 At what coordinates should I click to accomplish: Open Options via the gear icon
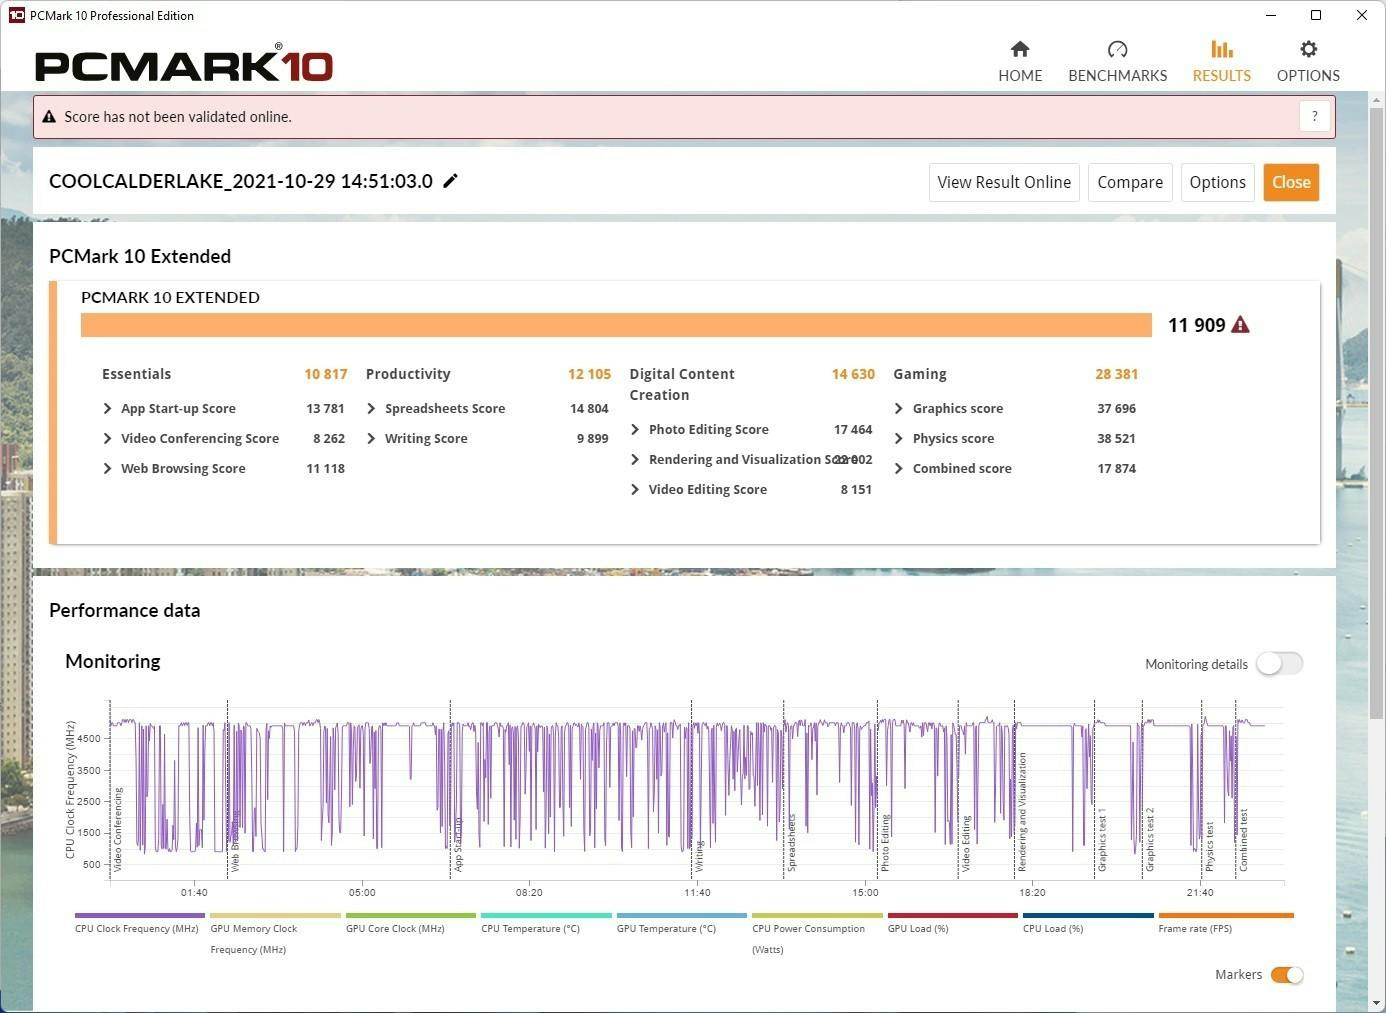pyautogui.click(x=1308, y=50)
